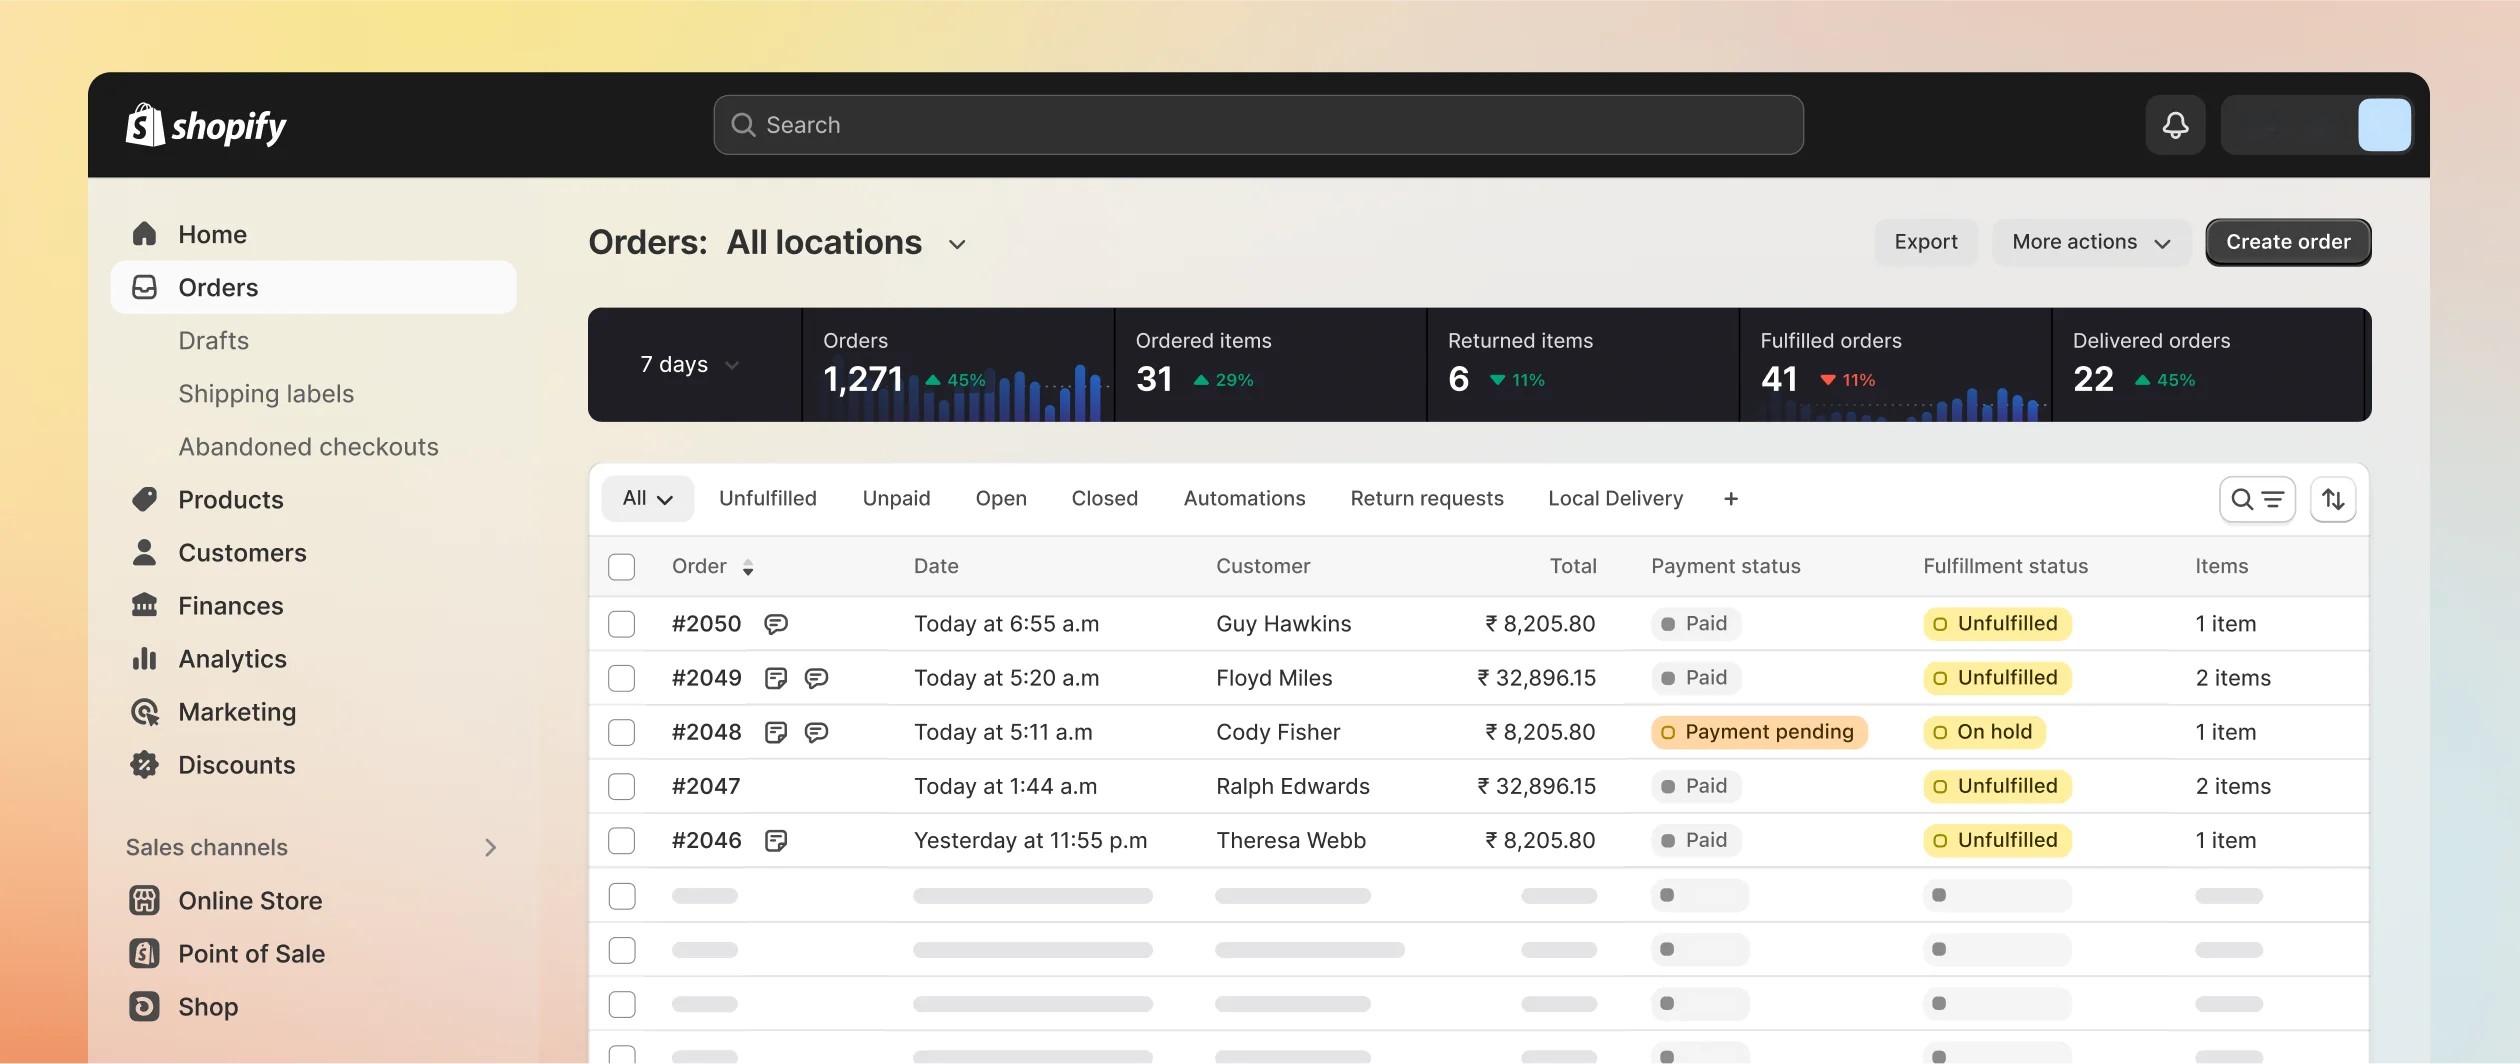Viewport: 2520px width, 1064px height.
Task: Click customer name Theresa Webb
Action: [1291, 840]
